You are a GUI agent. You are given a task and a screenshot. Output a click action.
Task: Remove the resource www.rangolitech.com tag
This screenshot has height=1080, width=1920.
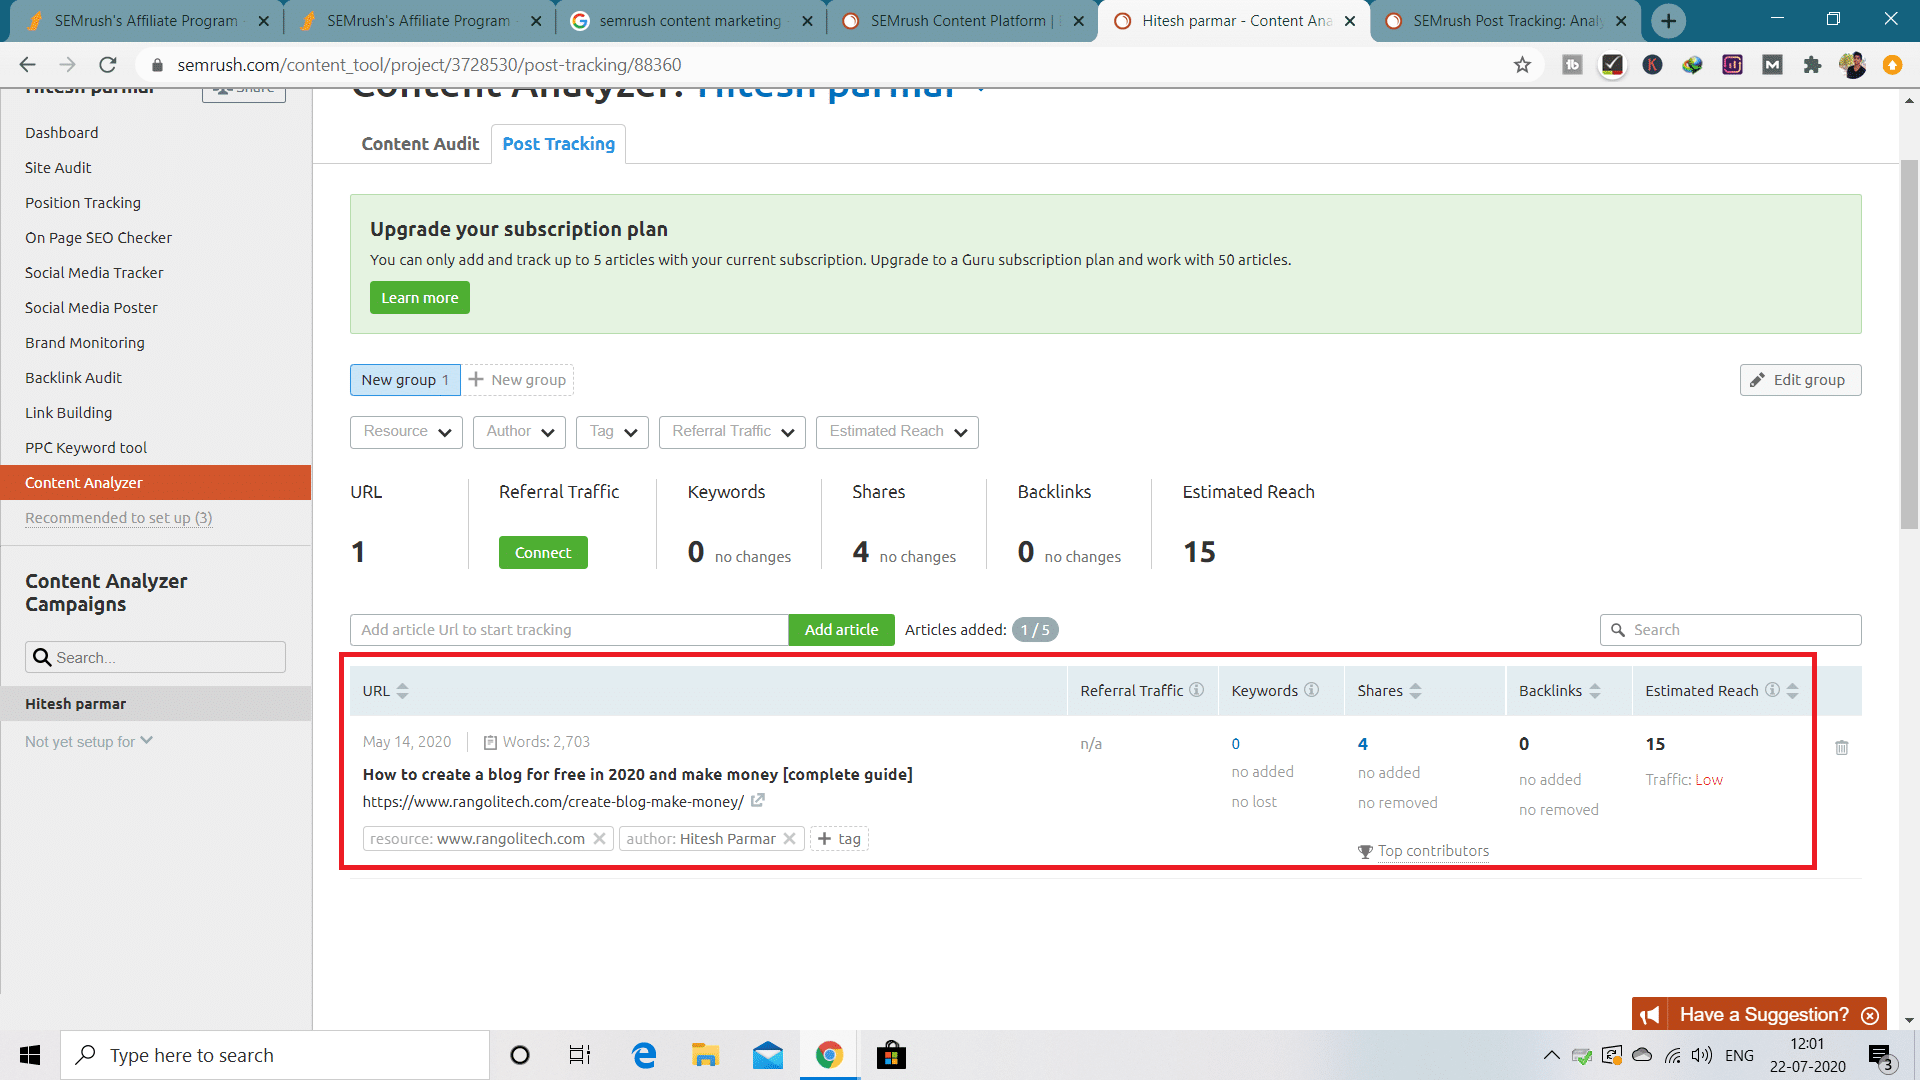pyautogui.click(x=599, y=838)
